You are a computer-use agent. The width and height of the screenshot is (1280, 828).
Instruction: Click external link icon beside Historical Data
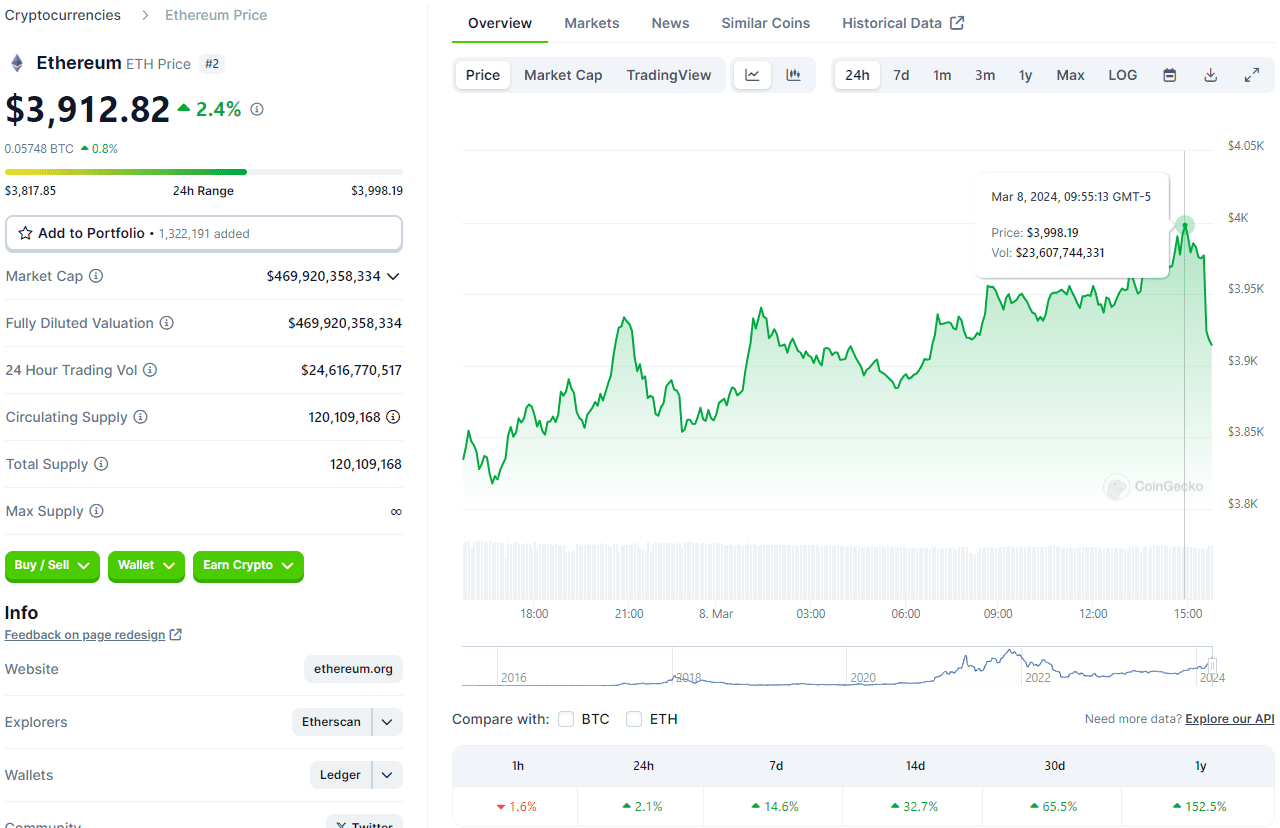(957, 23)
